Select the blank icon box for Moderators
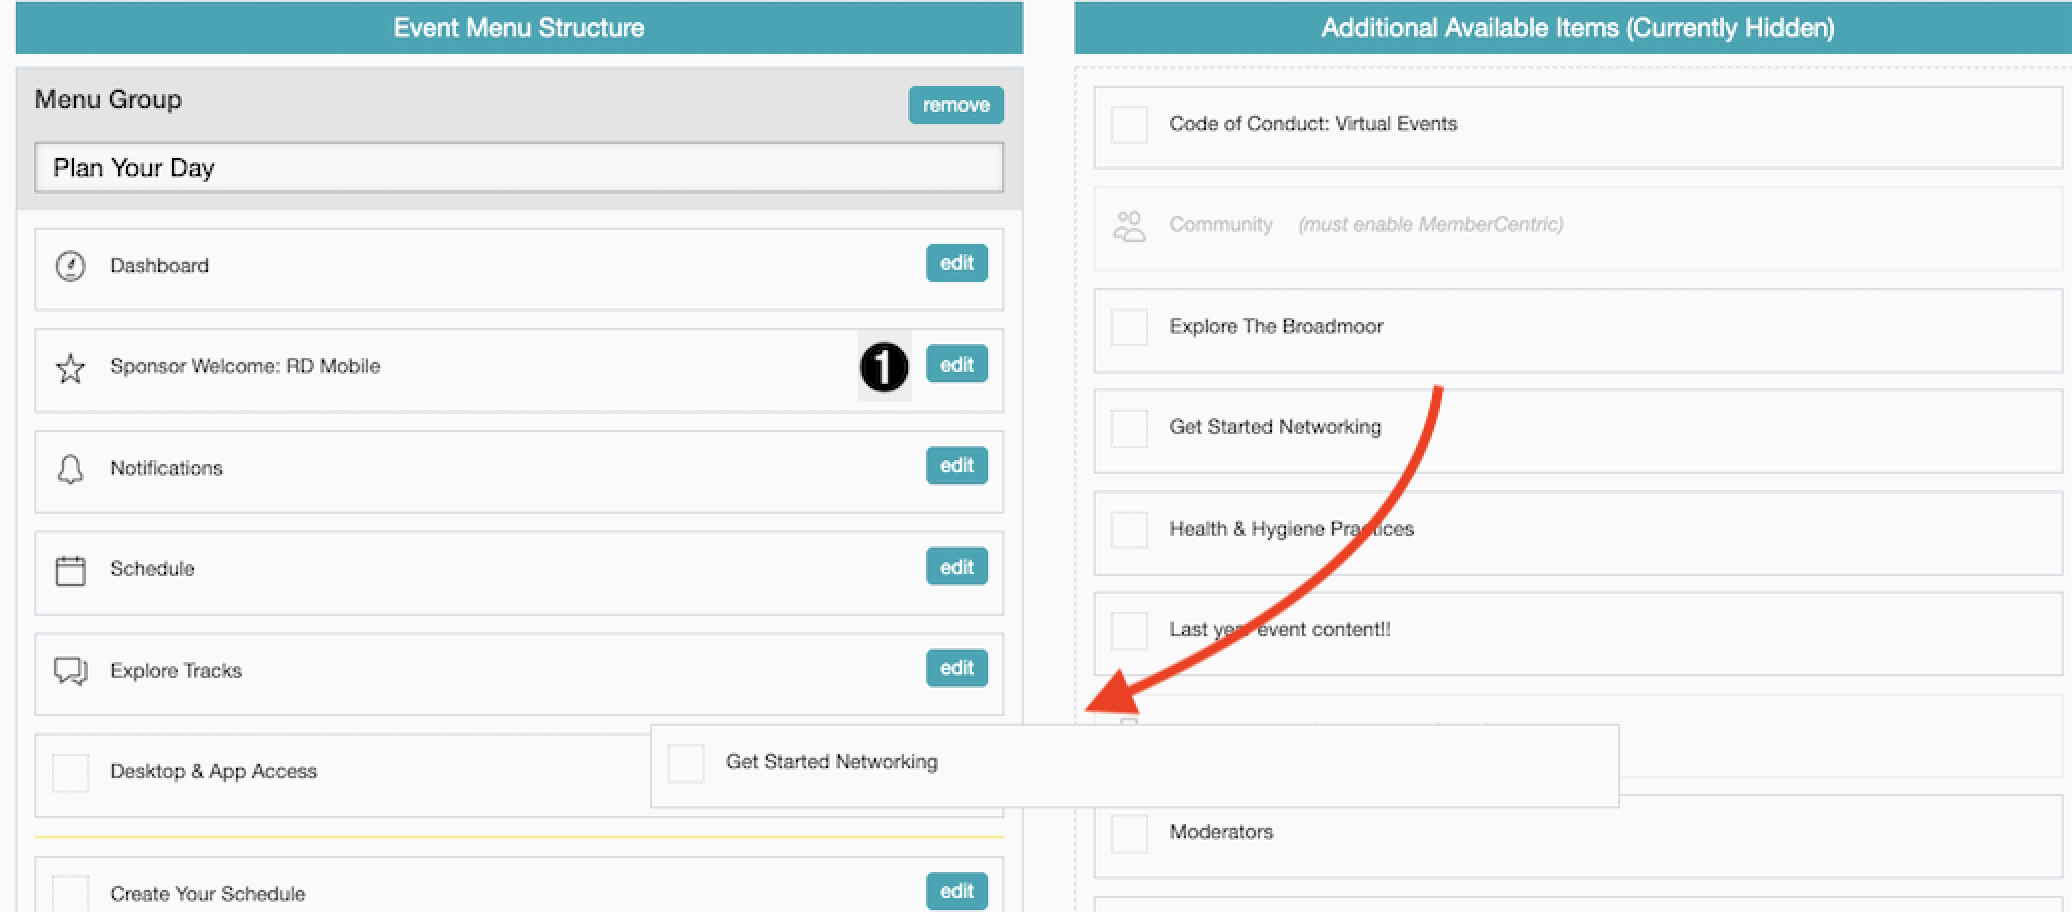2072x912 pixels. (x=1130, y=833)
